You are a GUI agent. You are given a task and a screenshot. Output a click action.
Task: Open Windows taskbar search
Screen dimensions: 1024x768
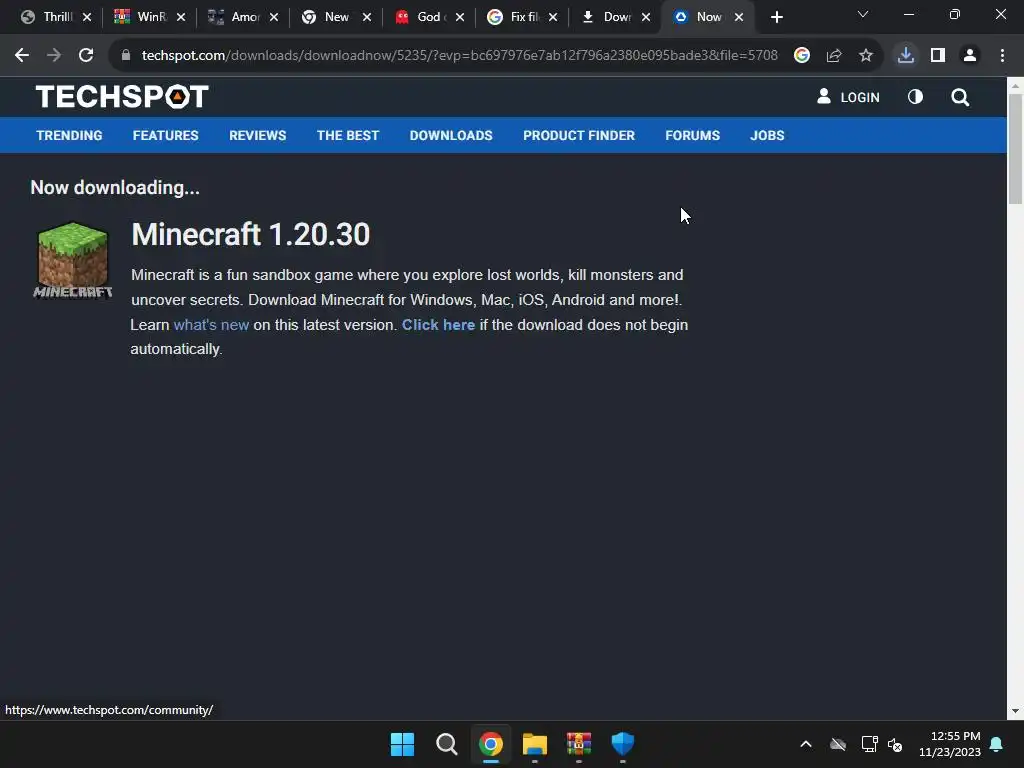click(x=447, y=744)
